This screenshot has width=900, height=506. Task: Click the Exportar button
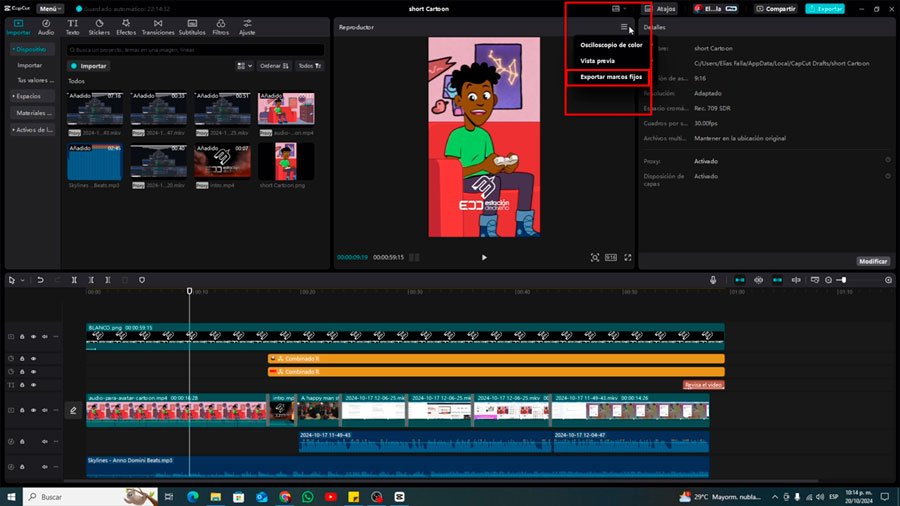tap(825, 9)
